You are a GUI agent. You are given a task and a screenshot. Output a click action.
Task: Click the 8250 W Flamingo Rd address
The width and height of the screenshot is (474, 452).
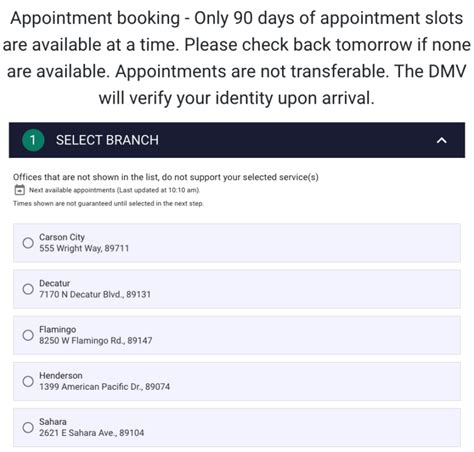(x=96, y=341)
